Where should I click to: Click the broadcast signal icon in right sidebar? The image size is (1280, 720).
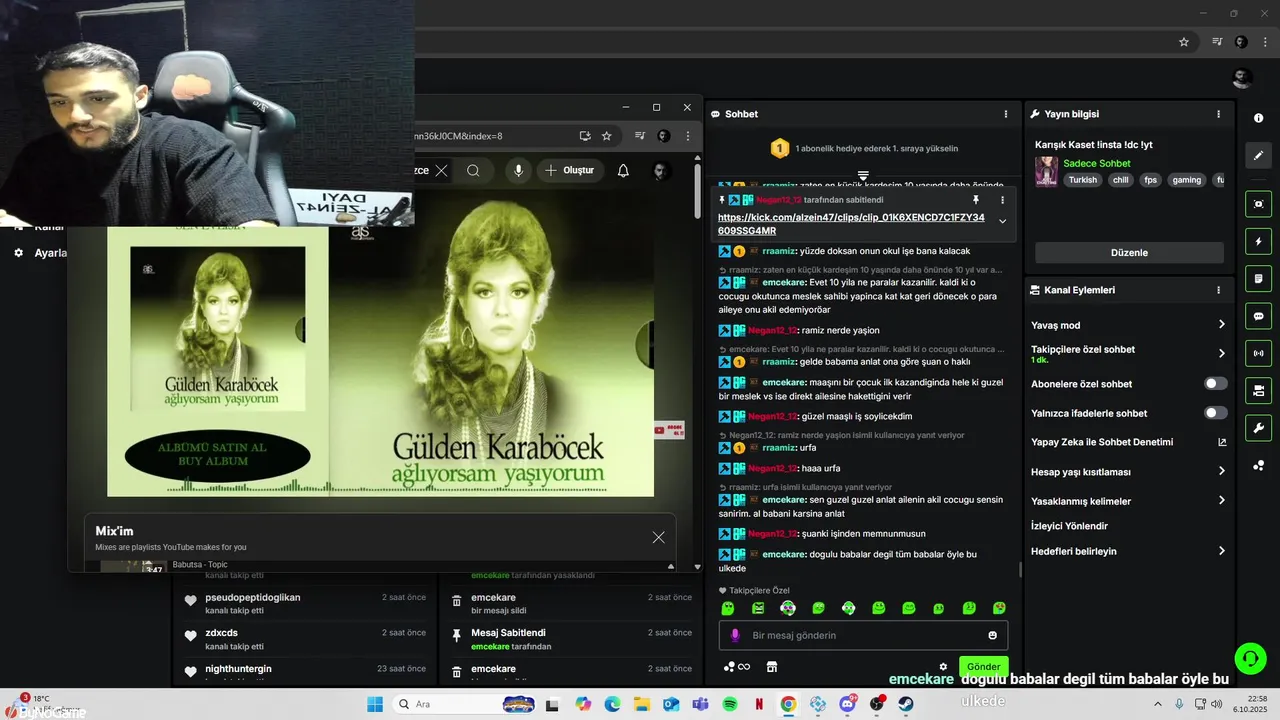click(x=1258, y=353)
